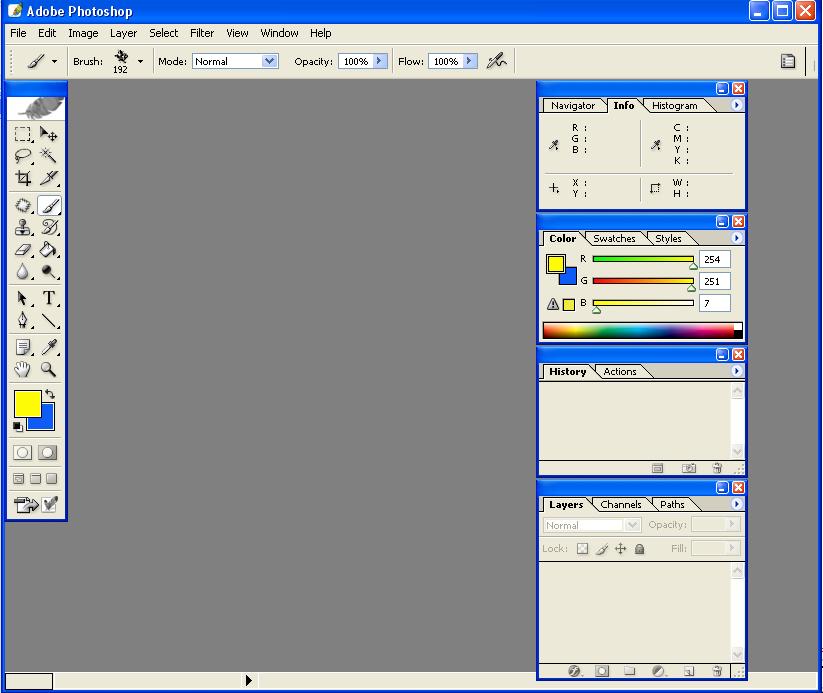Select the Blur tool

(x=22, y=271)
